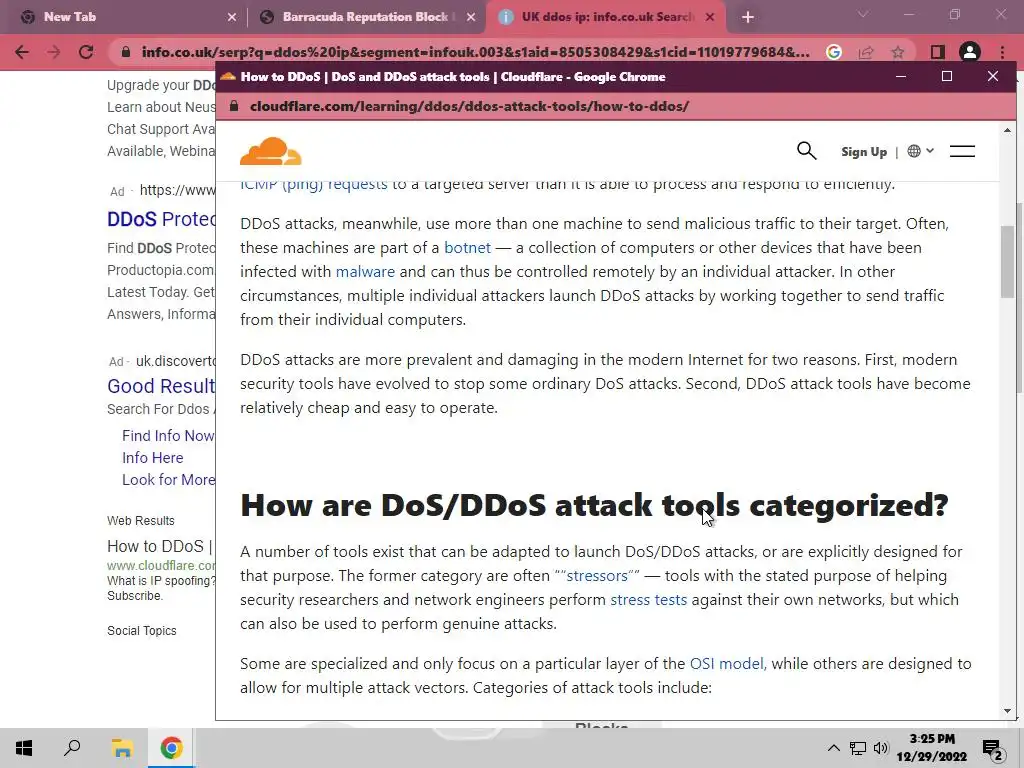
Task: Go forward in main Chrome window
Action: point(54,52)
